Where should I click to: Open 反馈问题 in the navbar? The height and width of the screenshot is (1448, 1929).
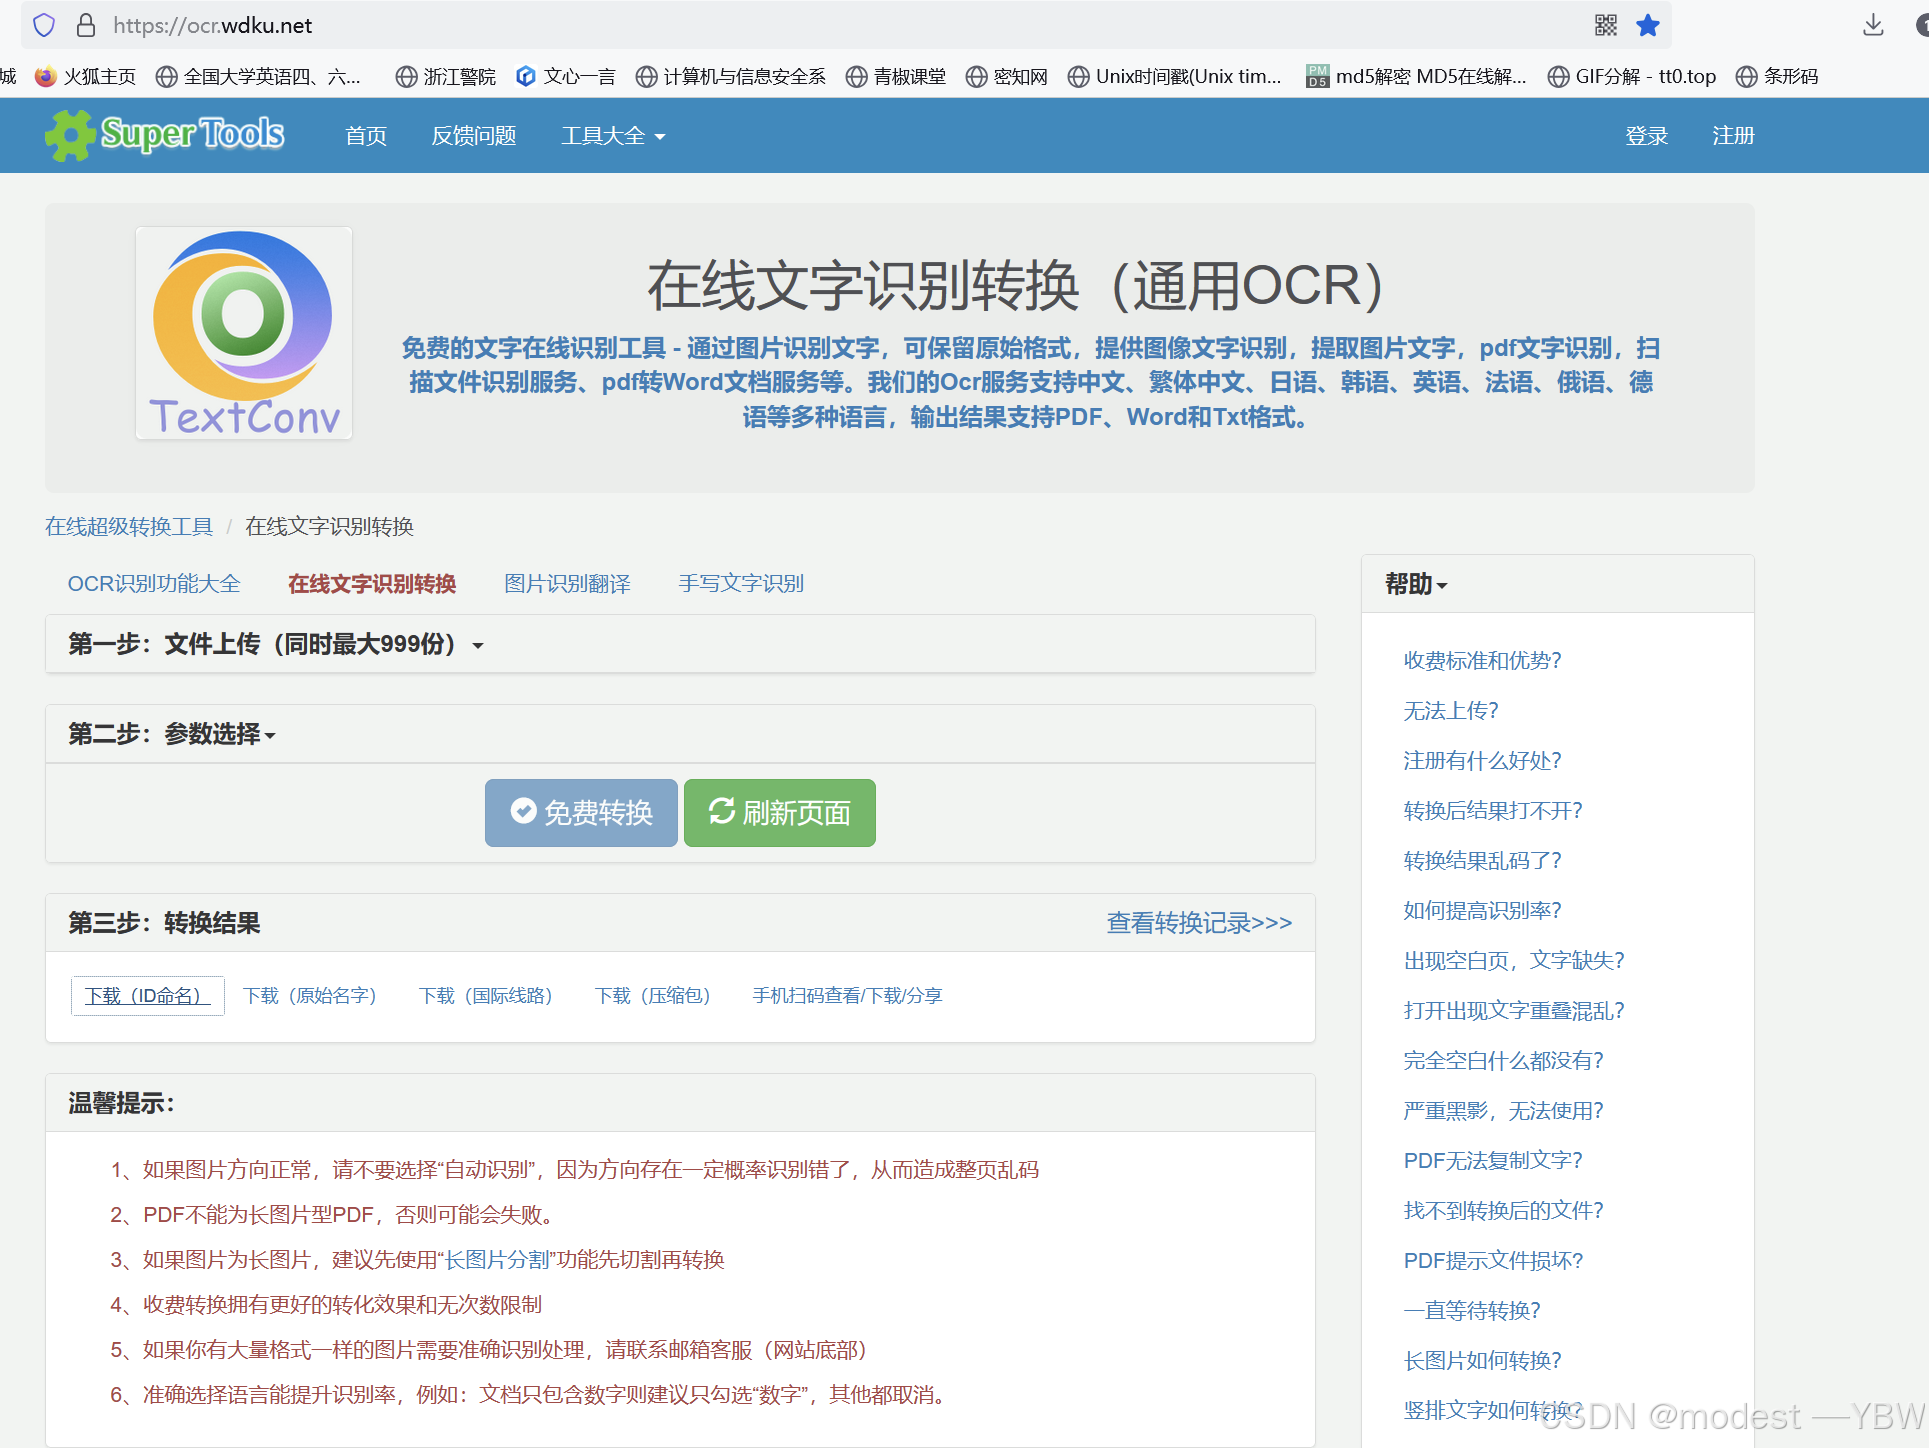(x=474, y=136)
